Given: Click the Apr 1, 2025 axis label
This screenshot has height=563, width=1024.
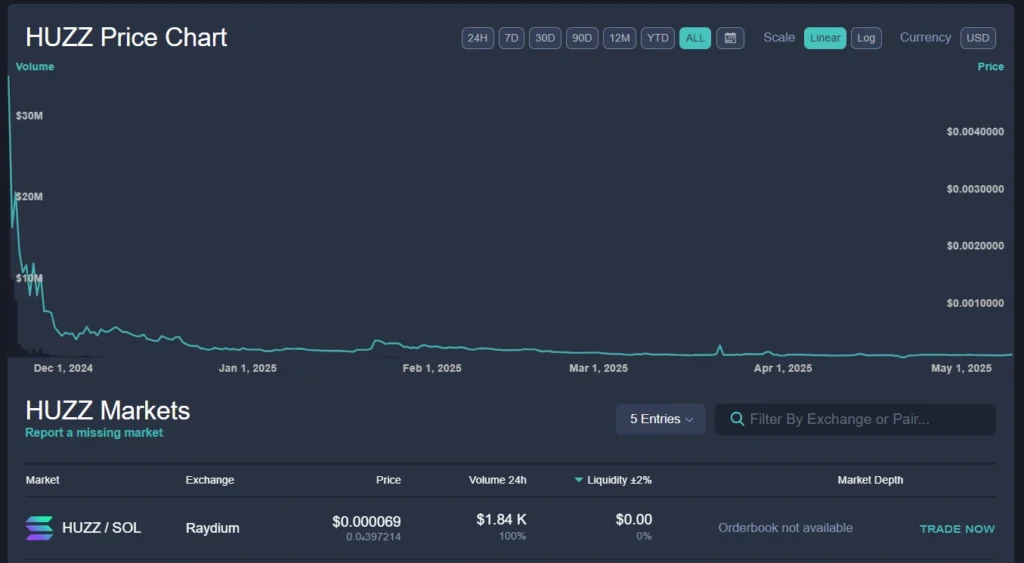Looking at the screenshot, I should click(783, 368).
